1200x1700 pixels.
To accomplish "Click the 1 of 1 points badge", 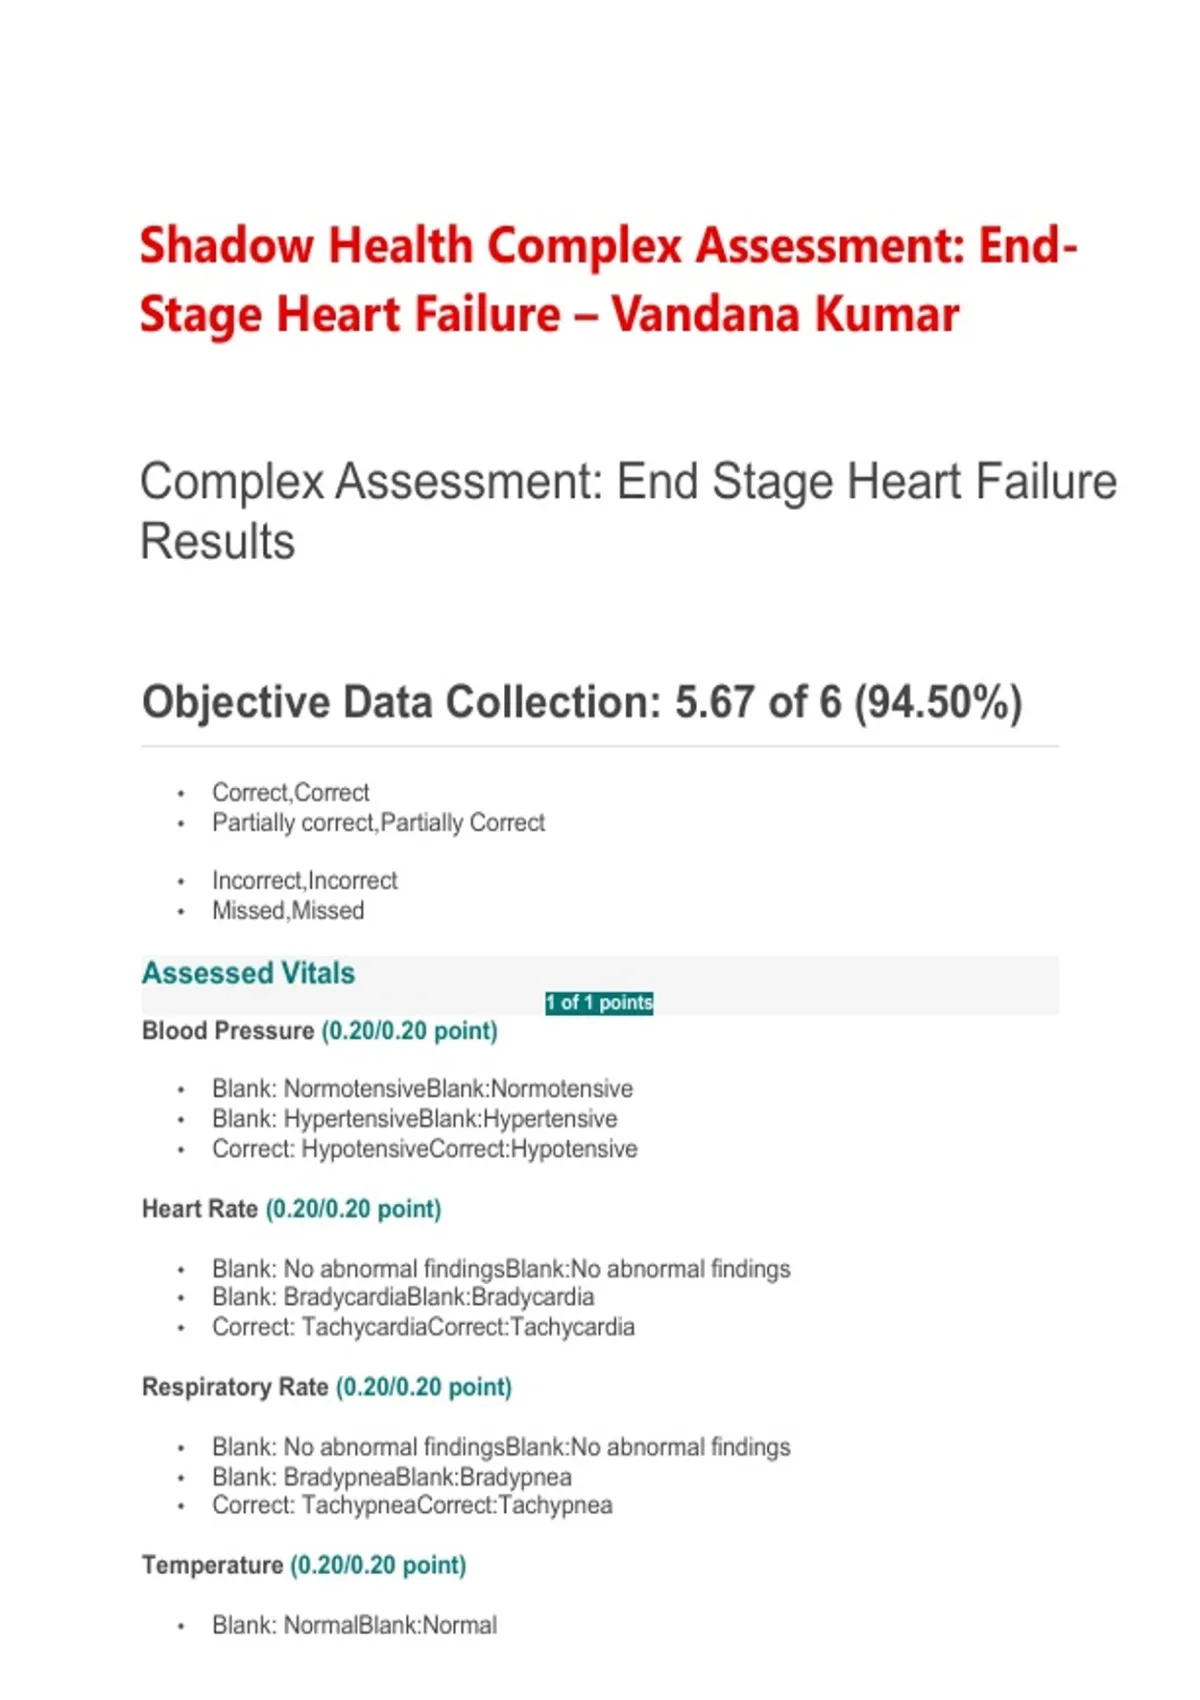I will (599, 1002).
